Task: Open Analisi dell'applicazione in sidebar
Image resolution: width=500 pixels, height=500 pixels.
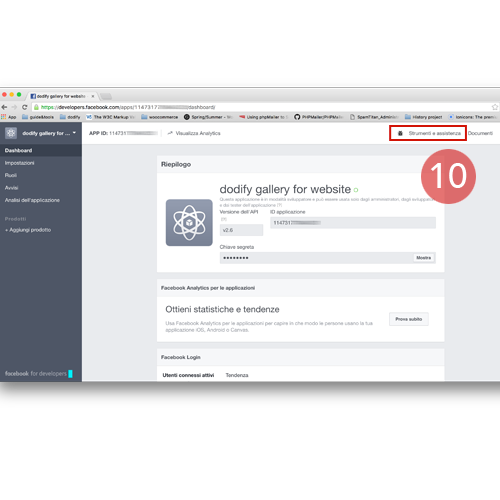Action: click(x=32, y=200)
